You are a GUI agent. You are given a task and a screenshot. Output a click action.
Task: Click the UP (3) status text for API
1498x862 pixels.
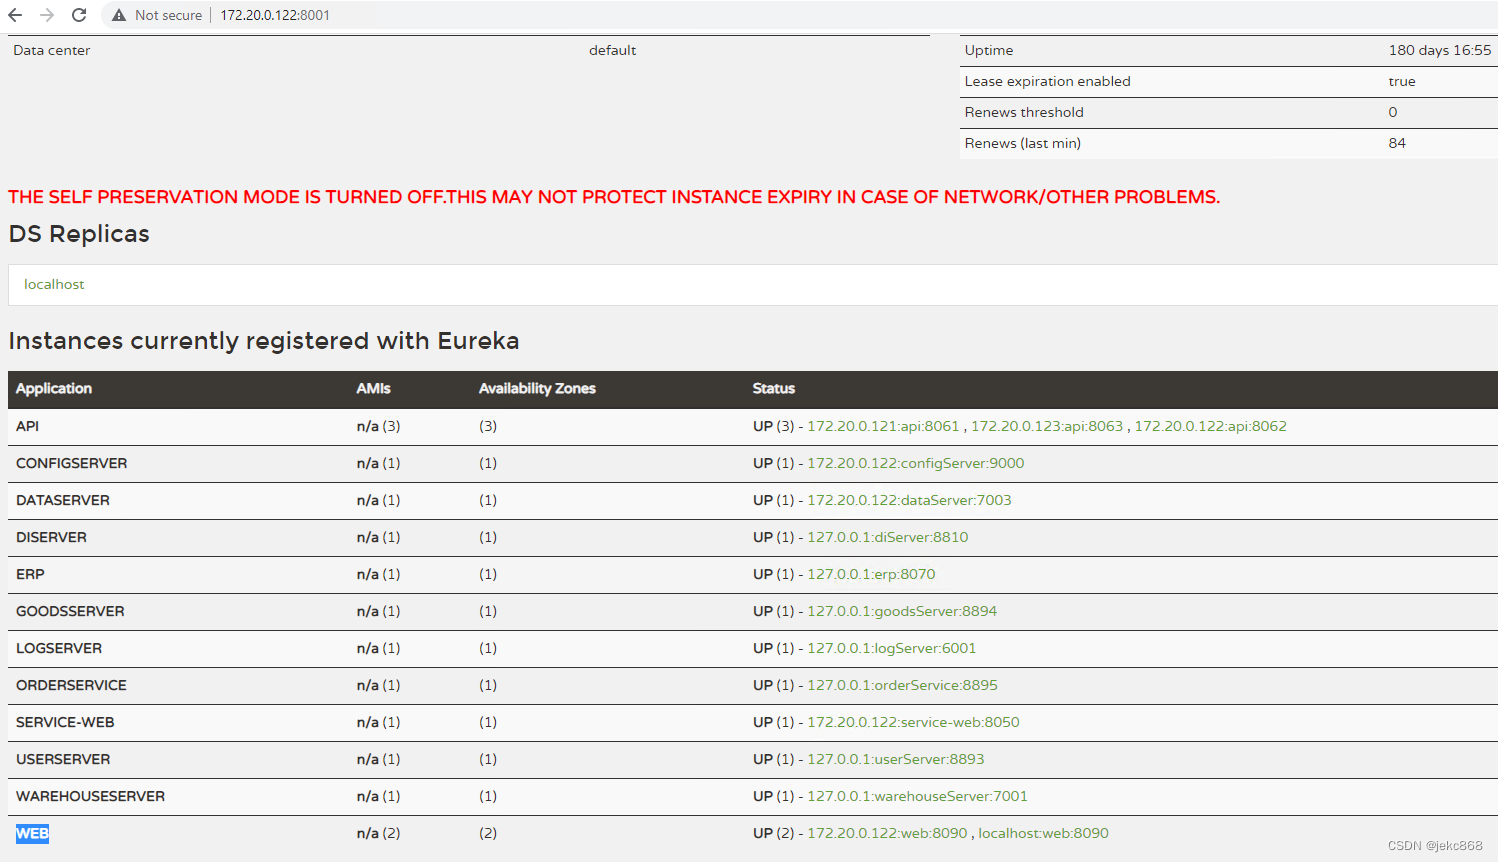tap(774, 426)
